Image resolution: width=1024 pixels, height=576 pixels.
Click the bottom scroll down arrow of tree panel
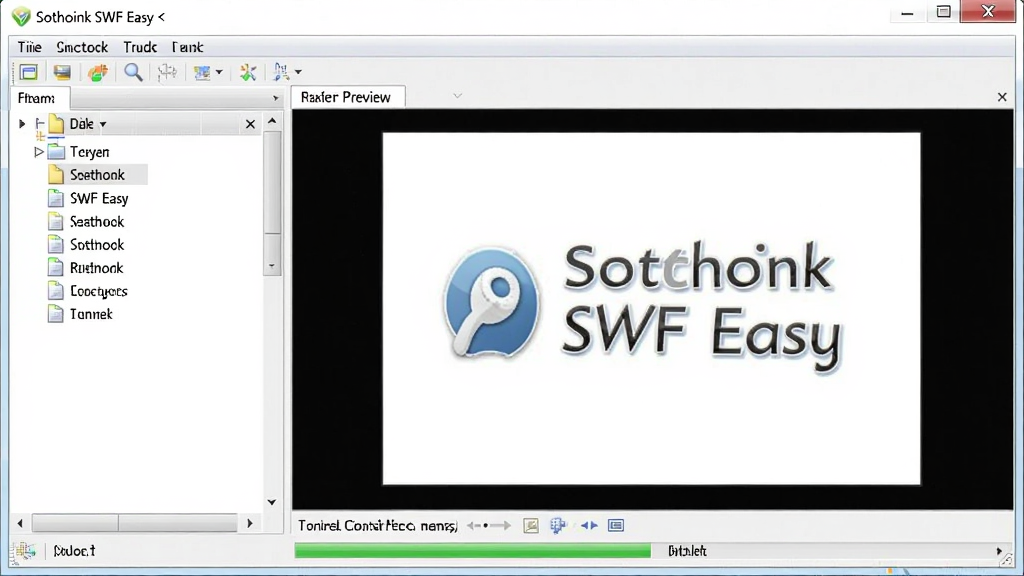tap(272, 502)
